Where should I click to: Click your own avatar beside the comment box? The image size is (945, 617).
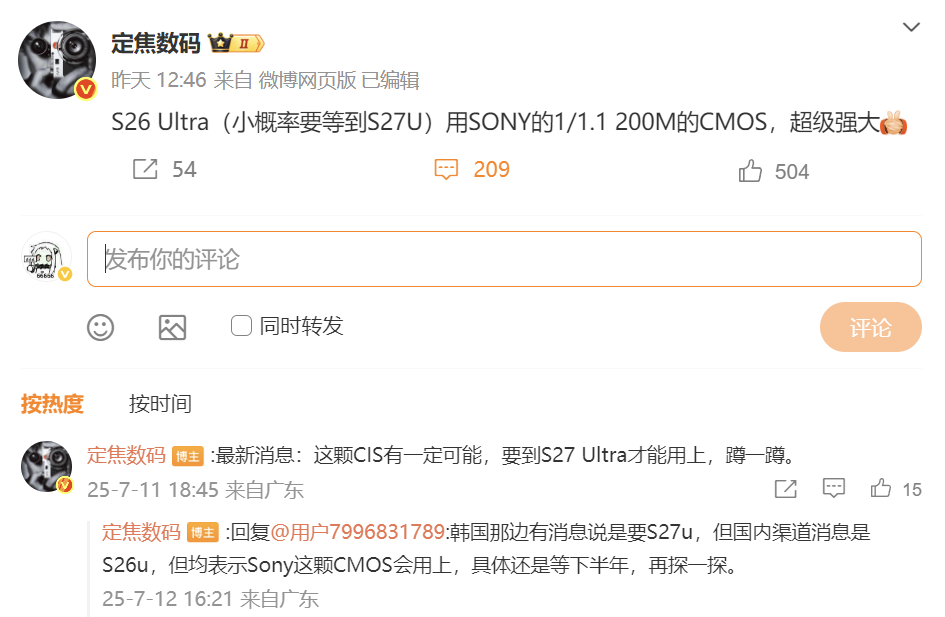pos(46,257)
